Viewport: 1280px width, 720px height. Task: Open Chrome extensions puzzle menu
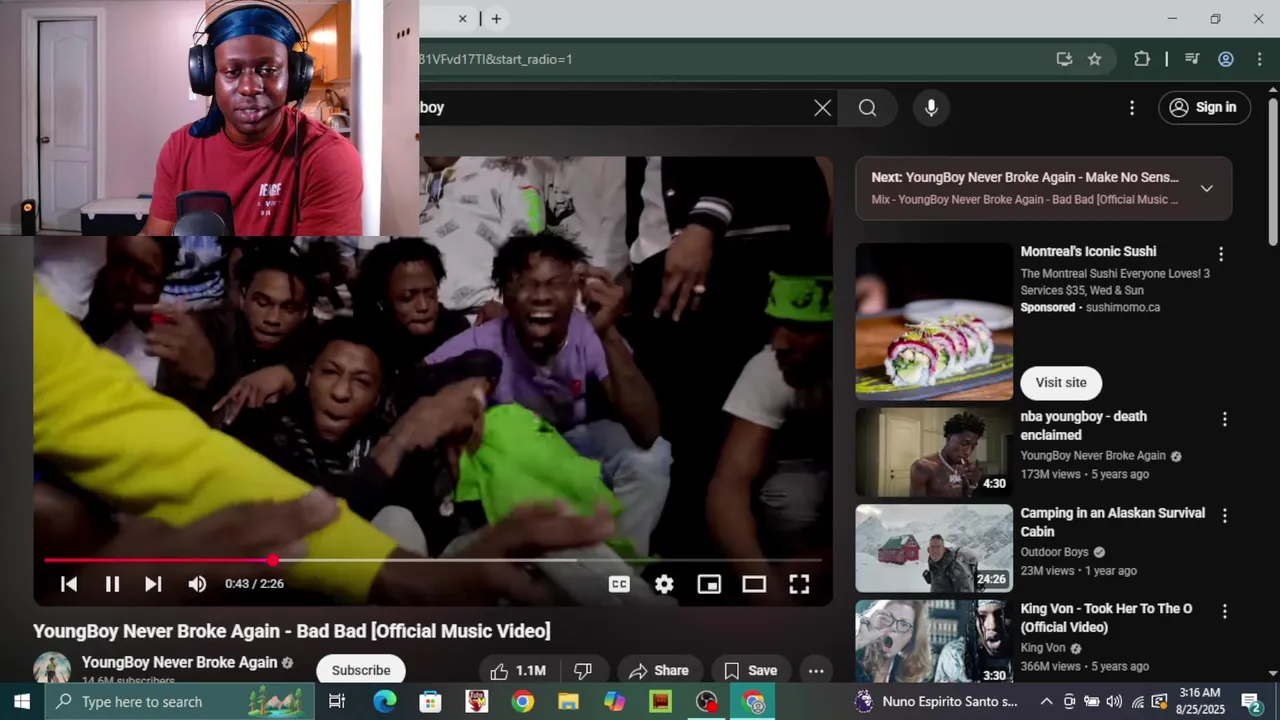click(1142, 59)
